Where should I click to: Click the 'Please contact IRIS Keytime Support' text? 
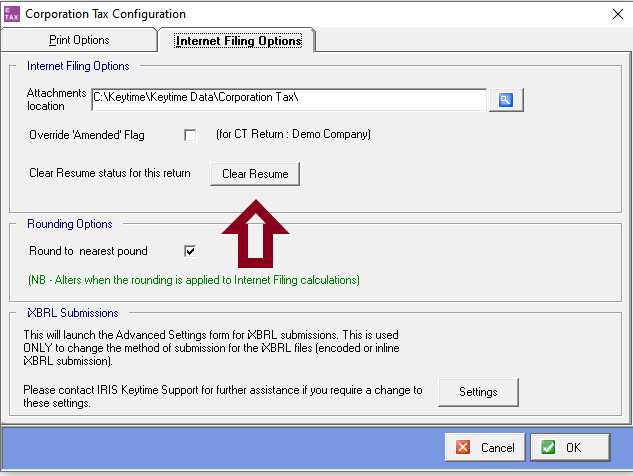(222, 396)
